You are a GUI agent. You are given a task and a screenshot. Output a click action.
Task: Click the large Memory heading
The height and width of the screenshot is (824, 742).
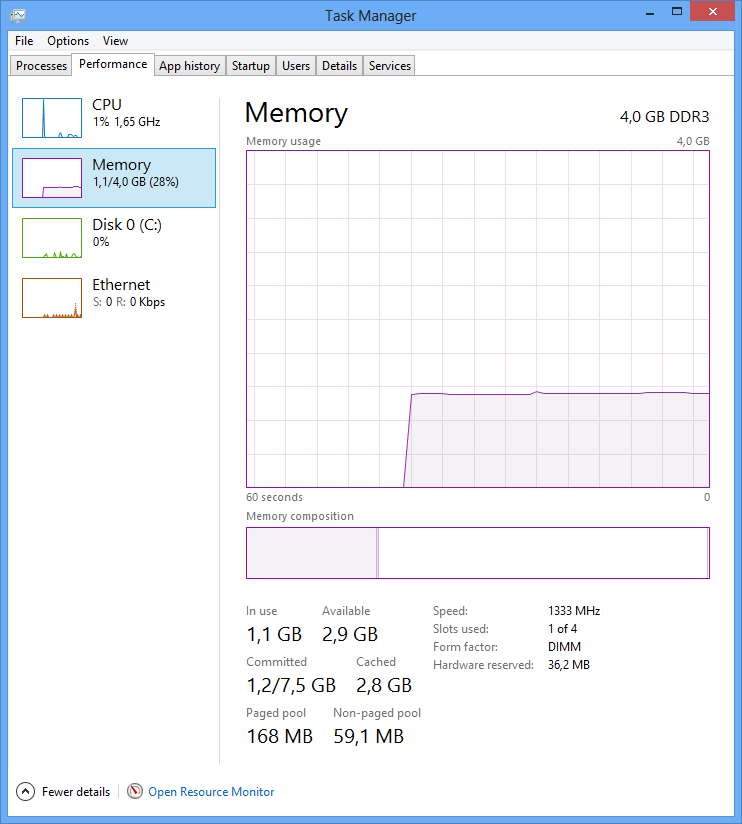(x=296, y=113)
